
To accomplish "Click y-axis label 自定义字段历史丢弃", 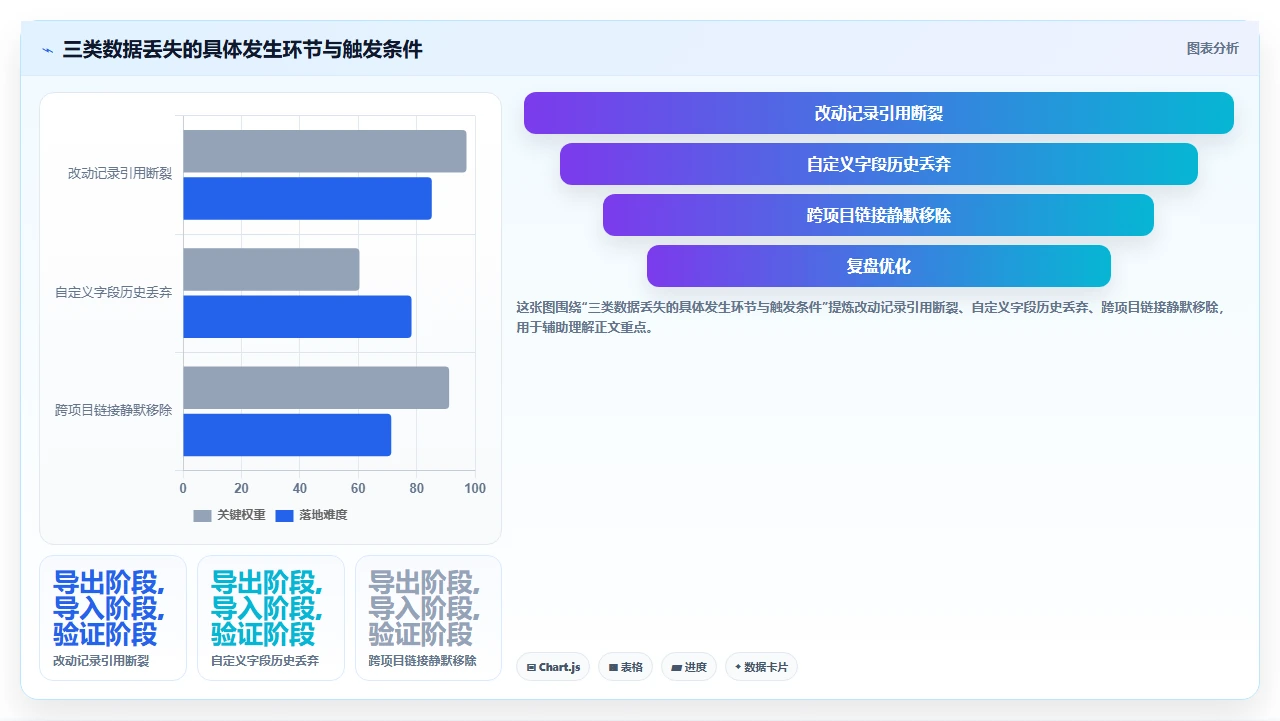I will pyautogui.click(x=113, y=293).
